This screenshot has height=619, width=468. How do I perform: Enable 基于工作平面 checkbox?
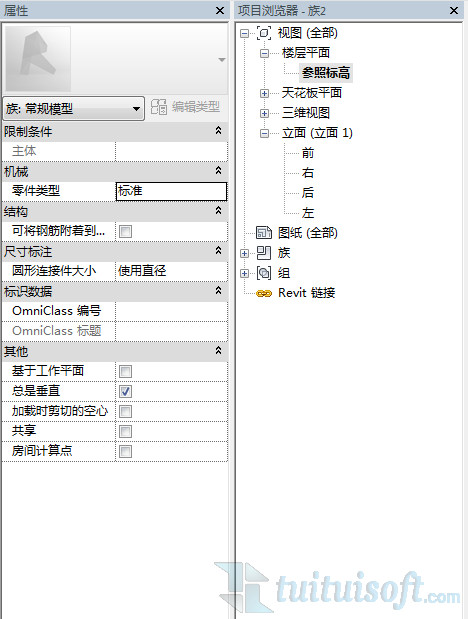[x=126, y=371]
